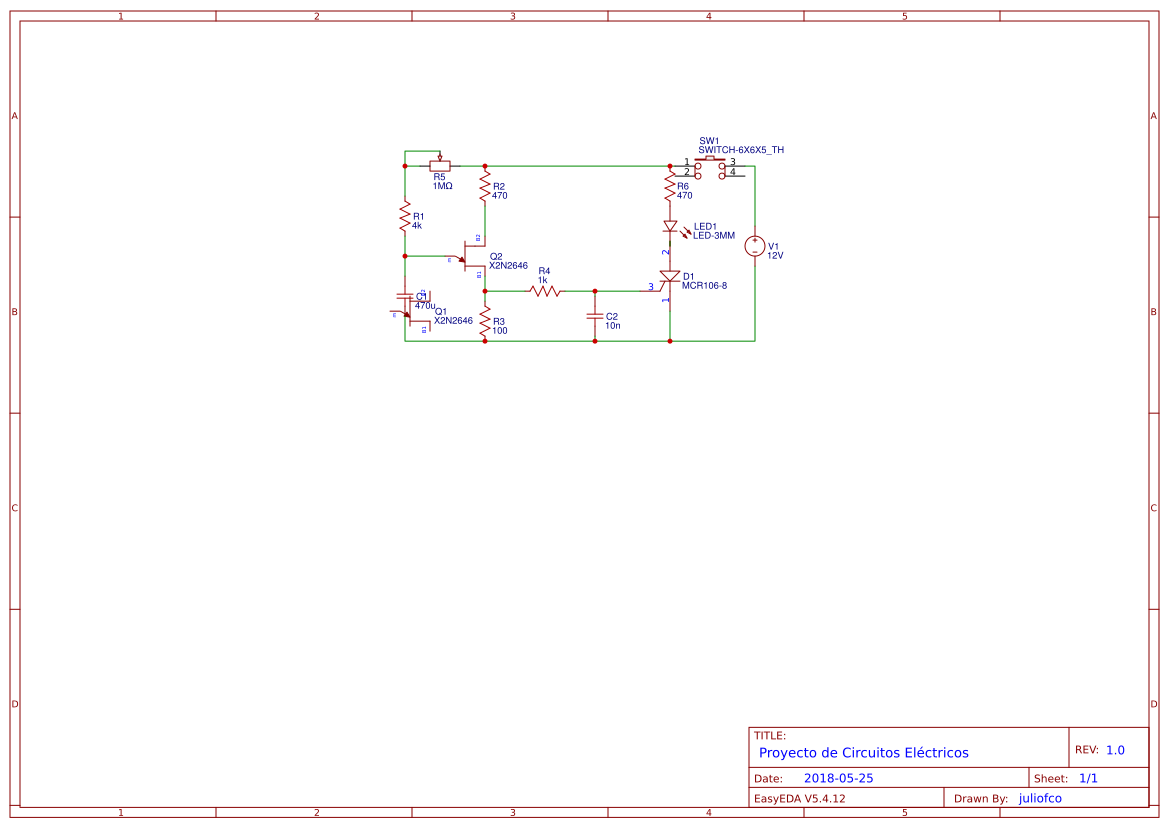Select the R5 1MΩ potentiometer symbol
Viewport: 1169px width, 828px height.
pyautogui.click(x=440, y=165)
